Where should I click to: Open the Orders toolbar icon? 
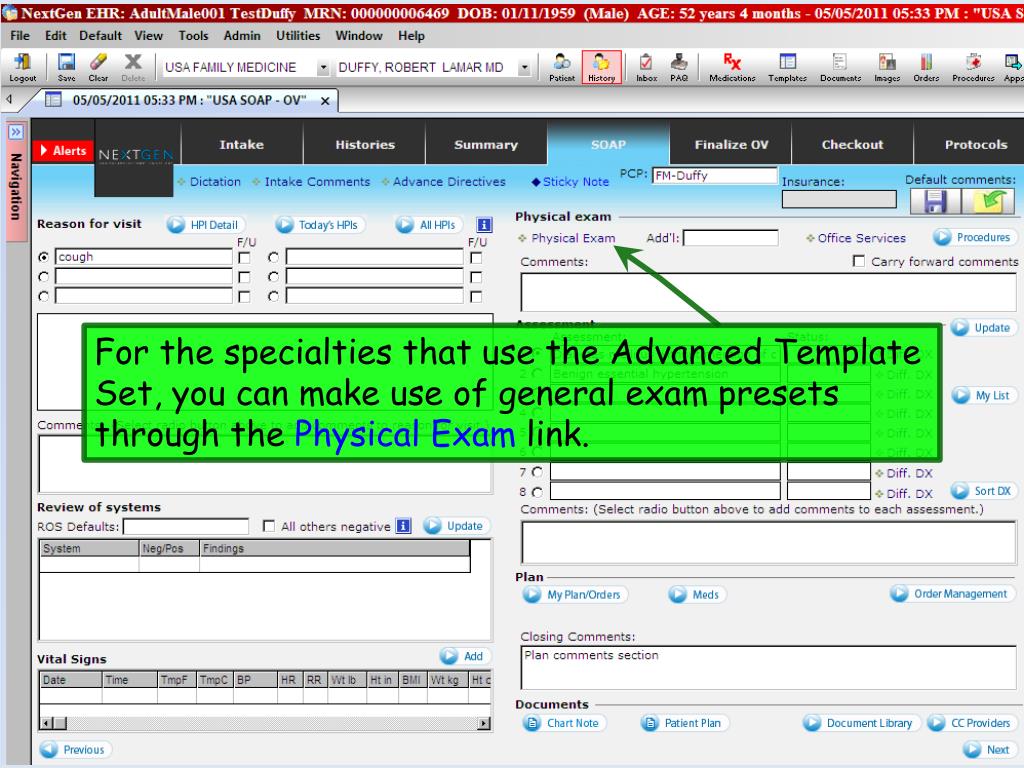[926, 67]
